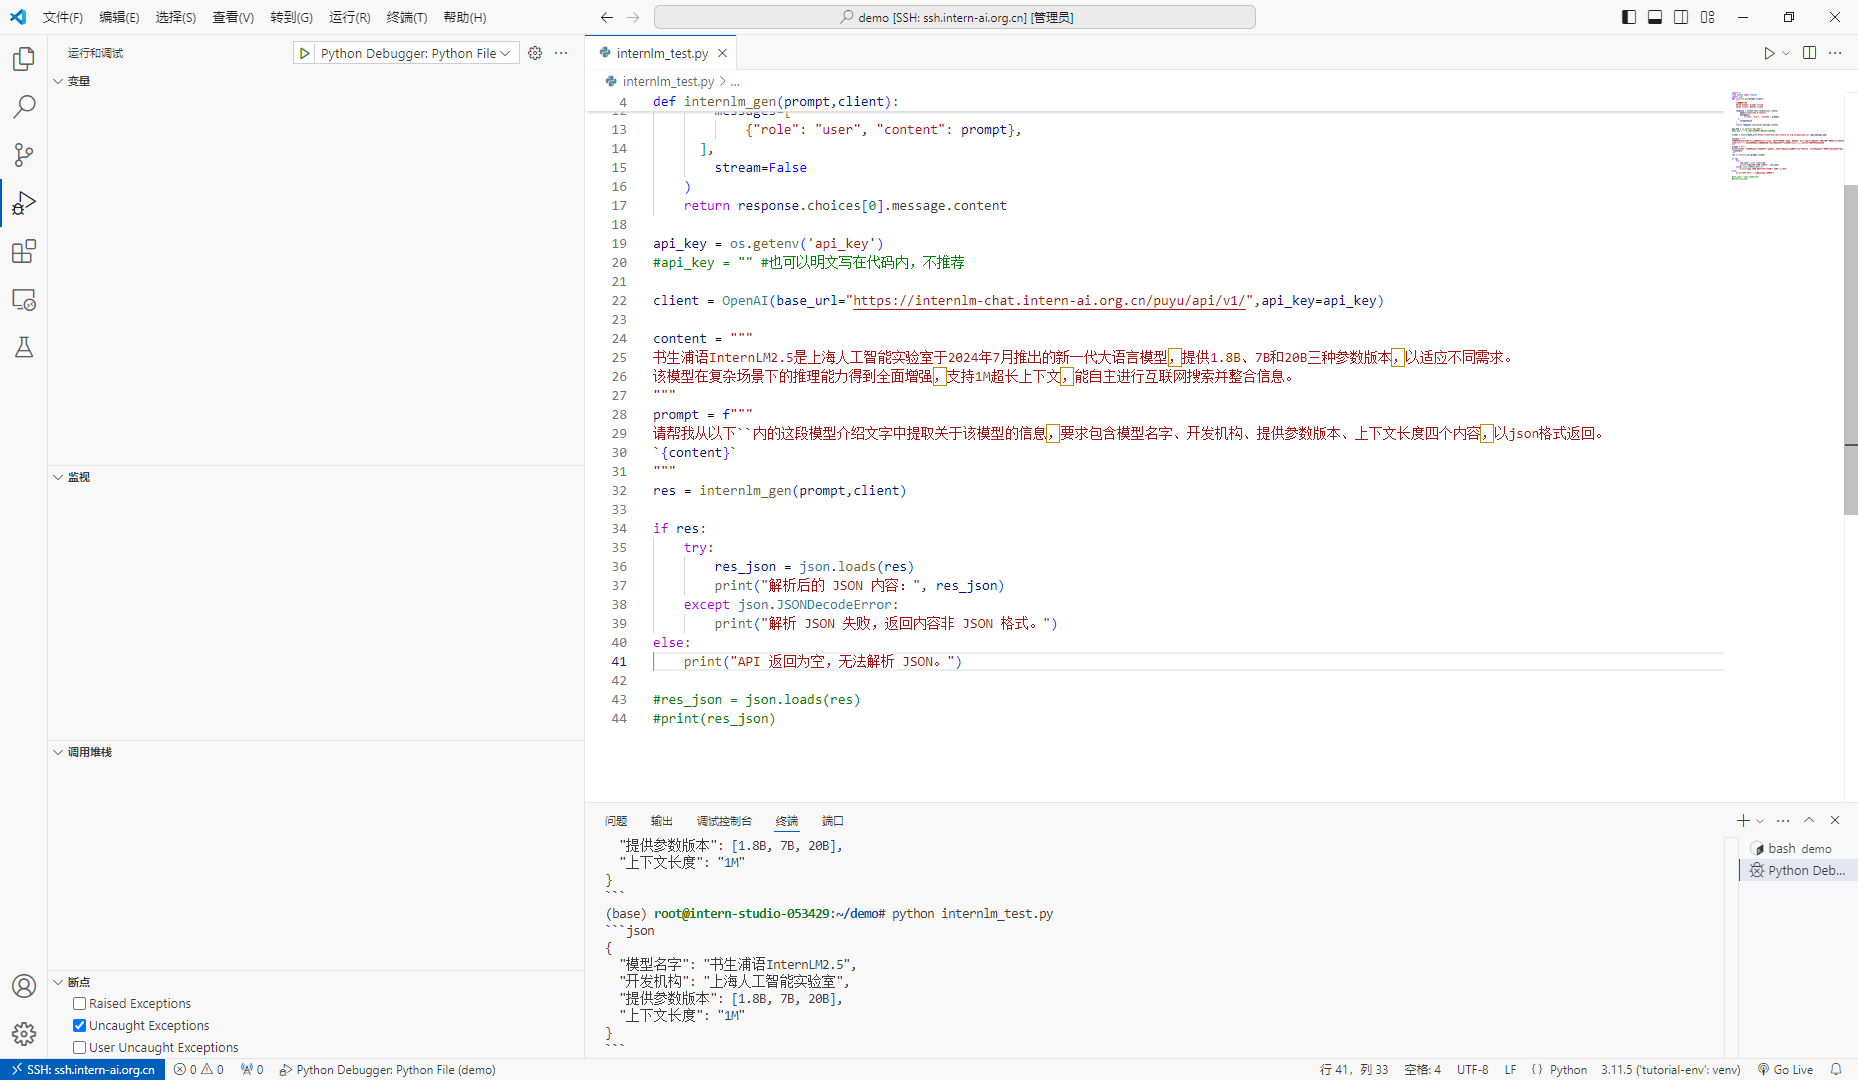The height and width of the screenshot is (1080, 1858).
Task: Open the 文件(F) menu
Action: (63, 17)
